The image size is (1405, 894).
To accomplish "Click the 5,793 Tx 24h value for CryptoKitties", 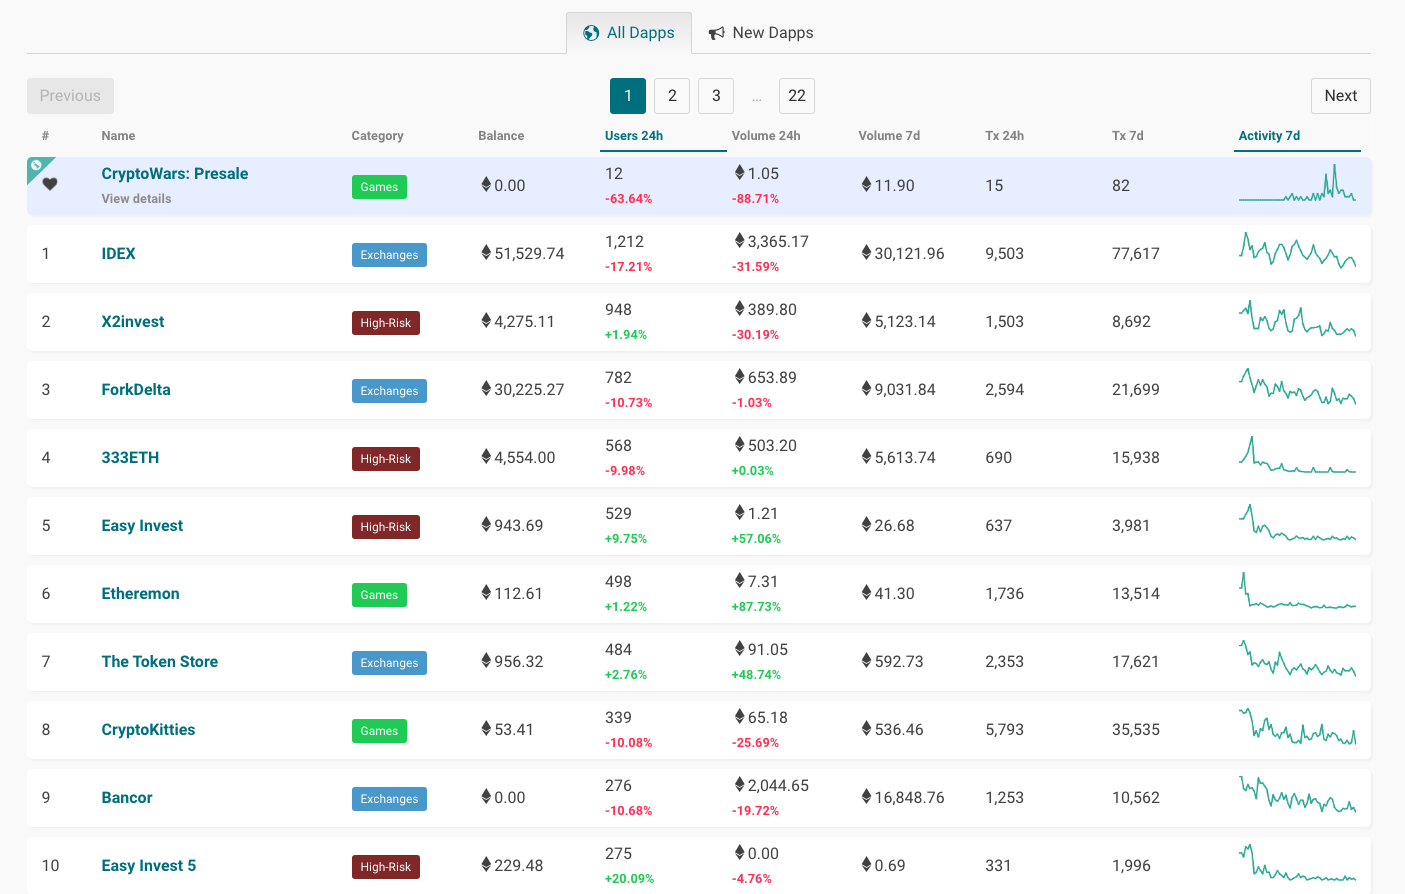I will pos(1004,730).
